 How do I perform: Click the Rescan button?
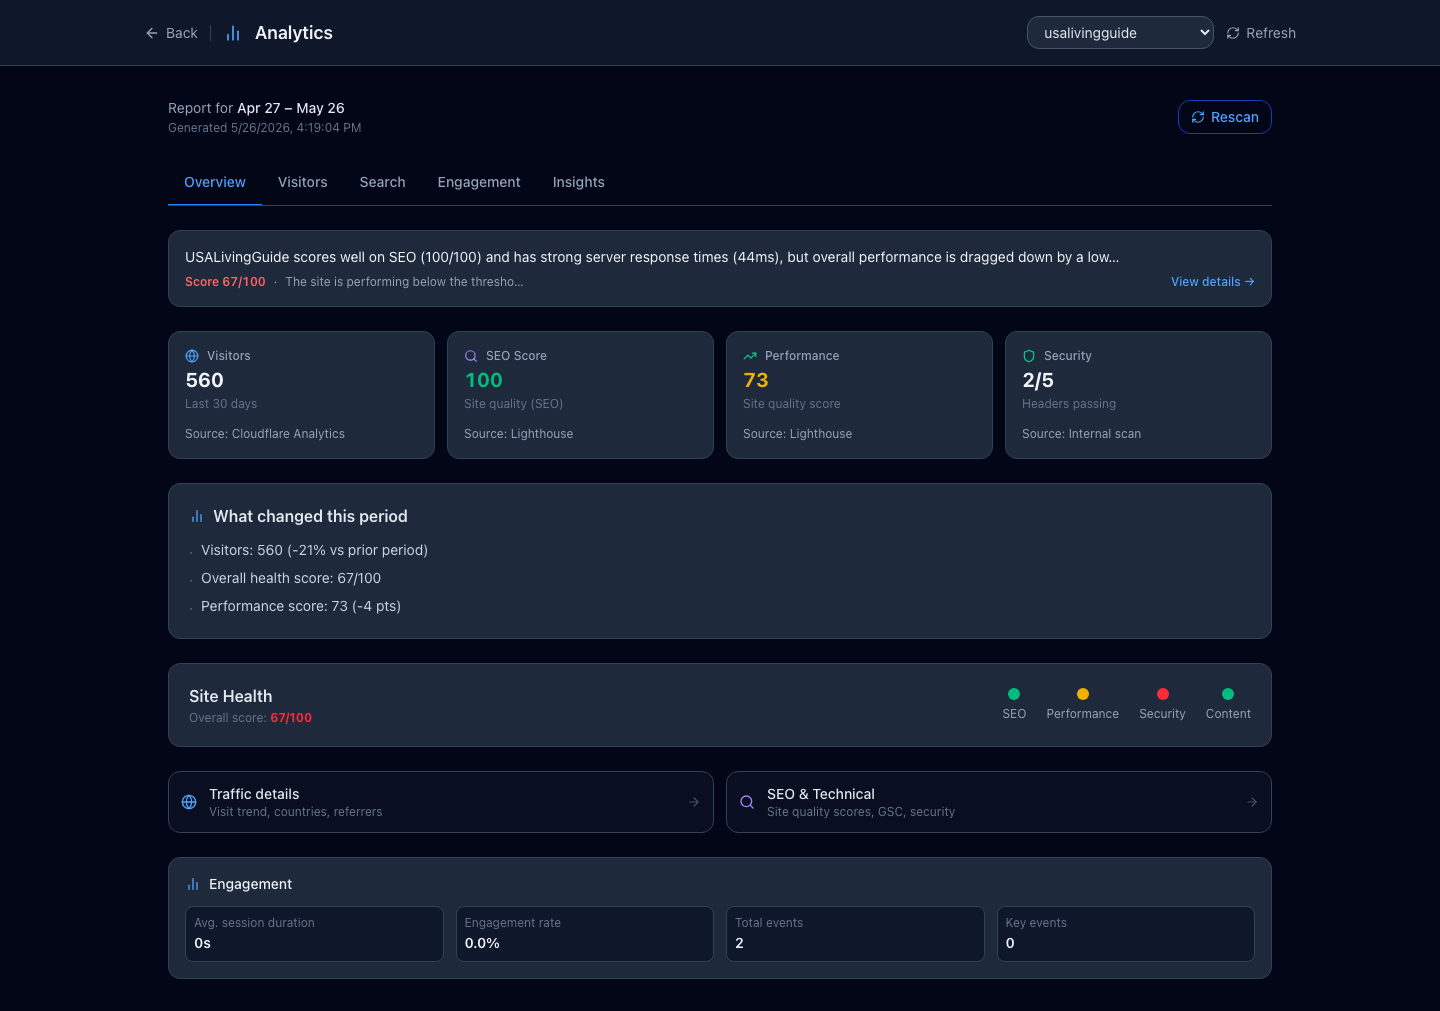1225,117
